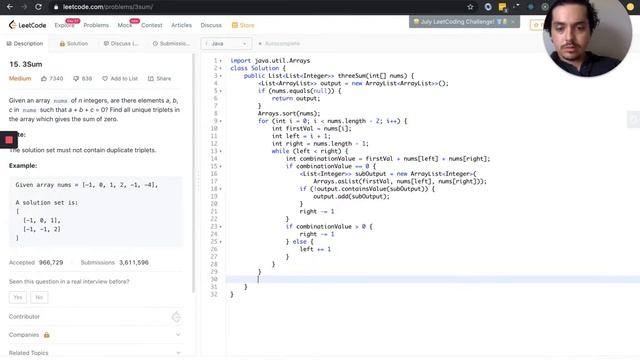Click the Contributor avatar icon
640x360 pixels.
click(x=176, y=317)
